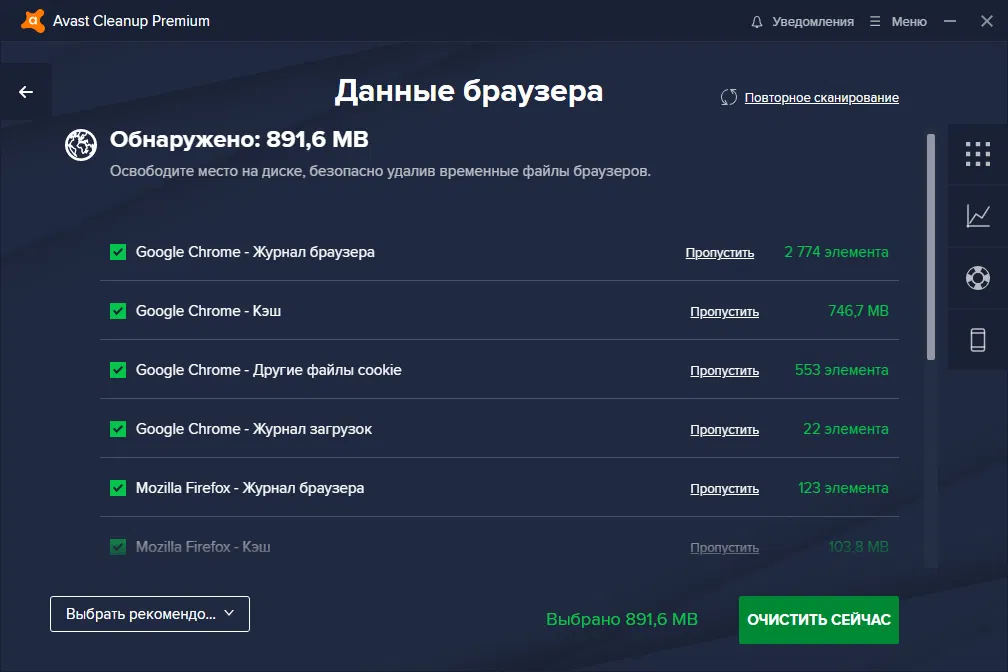This screenshot has width=1008, height=672.
Task: Click the back arrow icon
Action: coord(25,90)
